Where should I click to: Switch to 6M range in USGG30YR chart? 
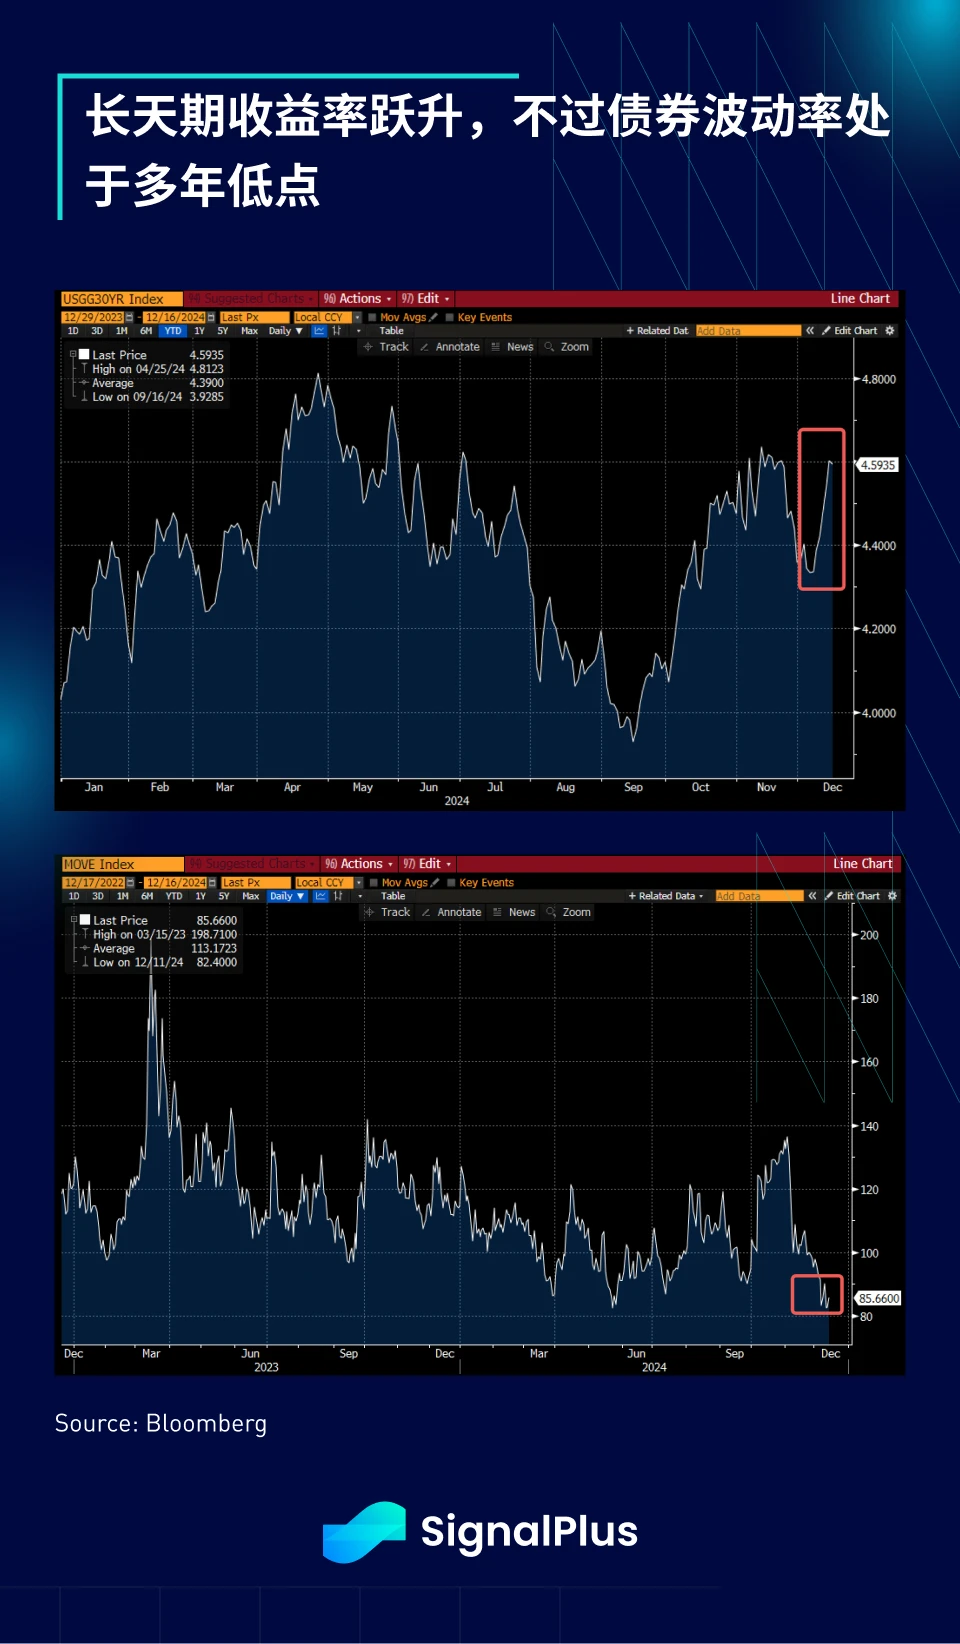(146, 331)
